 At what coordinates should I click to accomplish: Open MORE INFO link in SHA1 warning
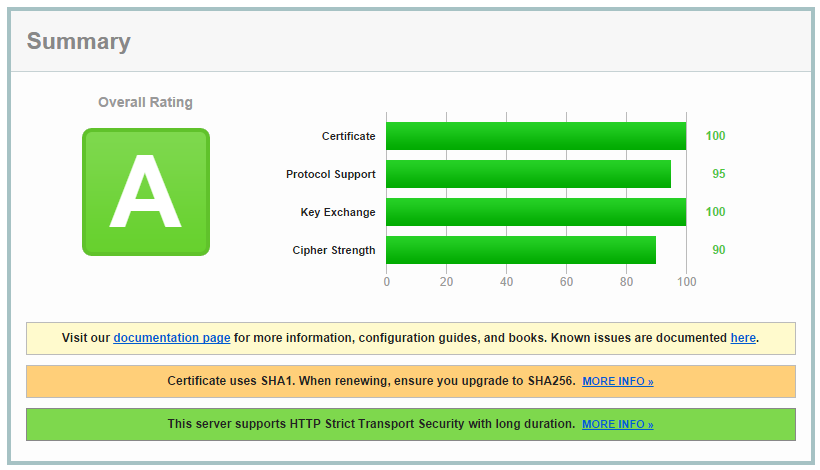point(617,382)
